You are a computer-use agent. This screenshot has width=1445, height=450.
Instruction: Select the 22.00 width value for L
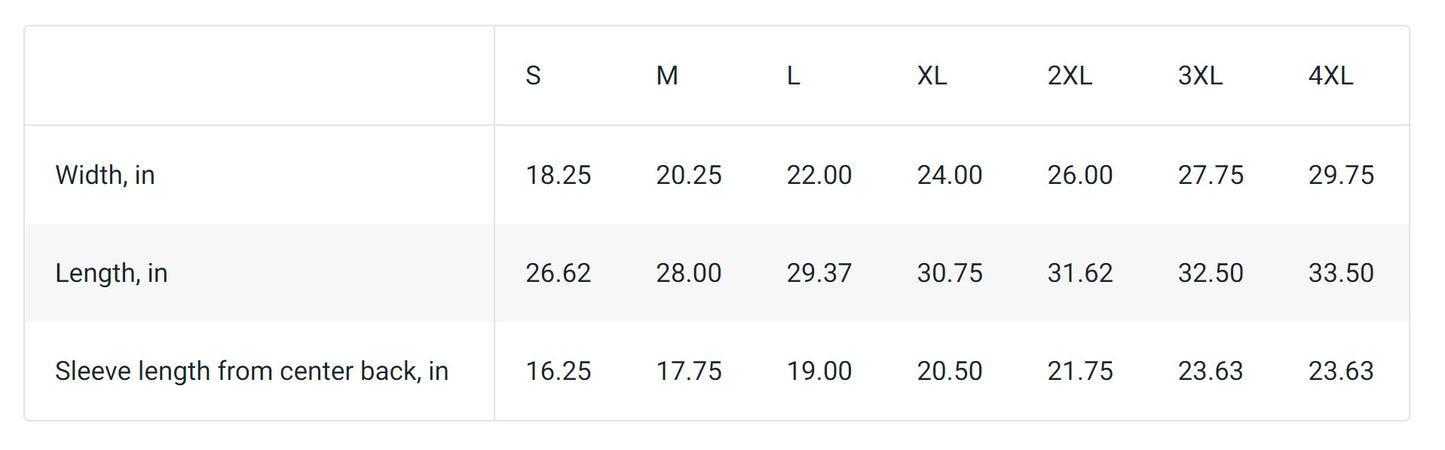click(819, 175)
